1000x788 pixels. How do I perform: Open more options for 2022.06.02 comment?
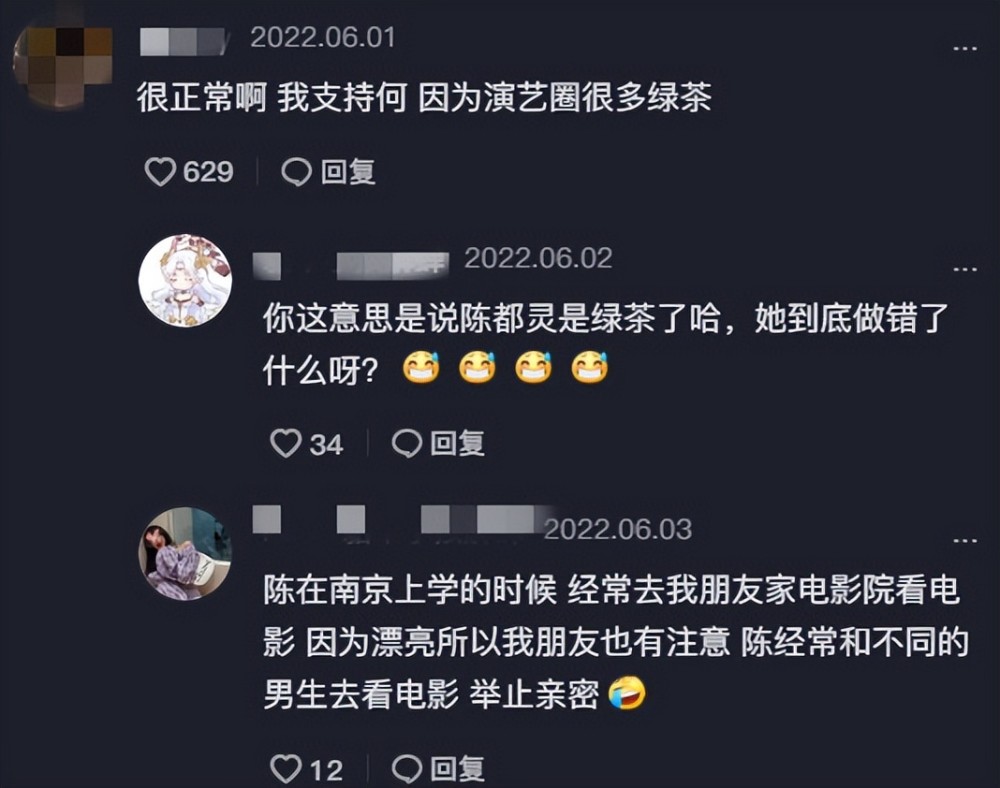(964, 269)
